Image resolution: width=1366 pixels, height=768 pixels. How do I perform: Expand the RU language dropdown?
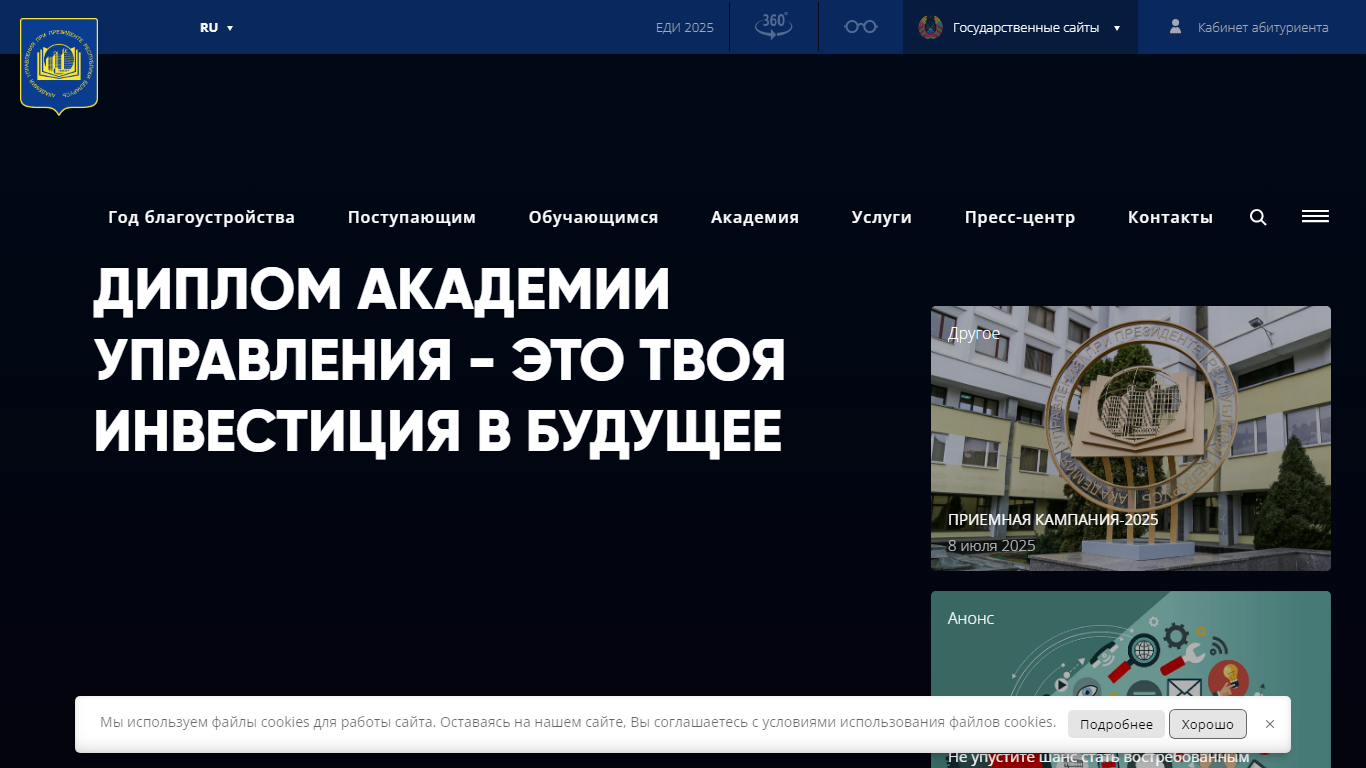click(217, 28)
